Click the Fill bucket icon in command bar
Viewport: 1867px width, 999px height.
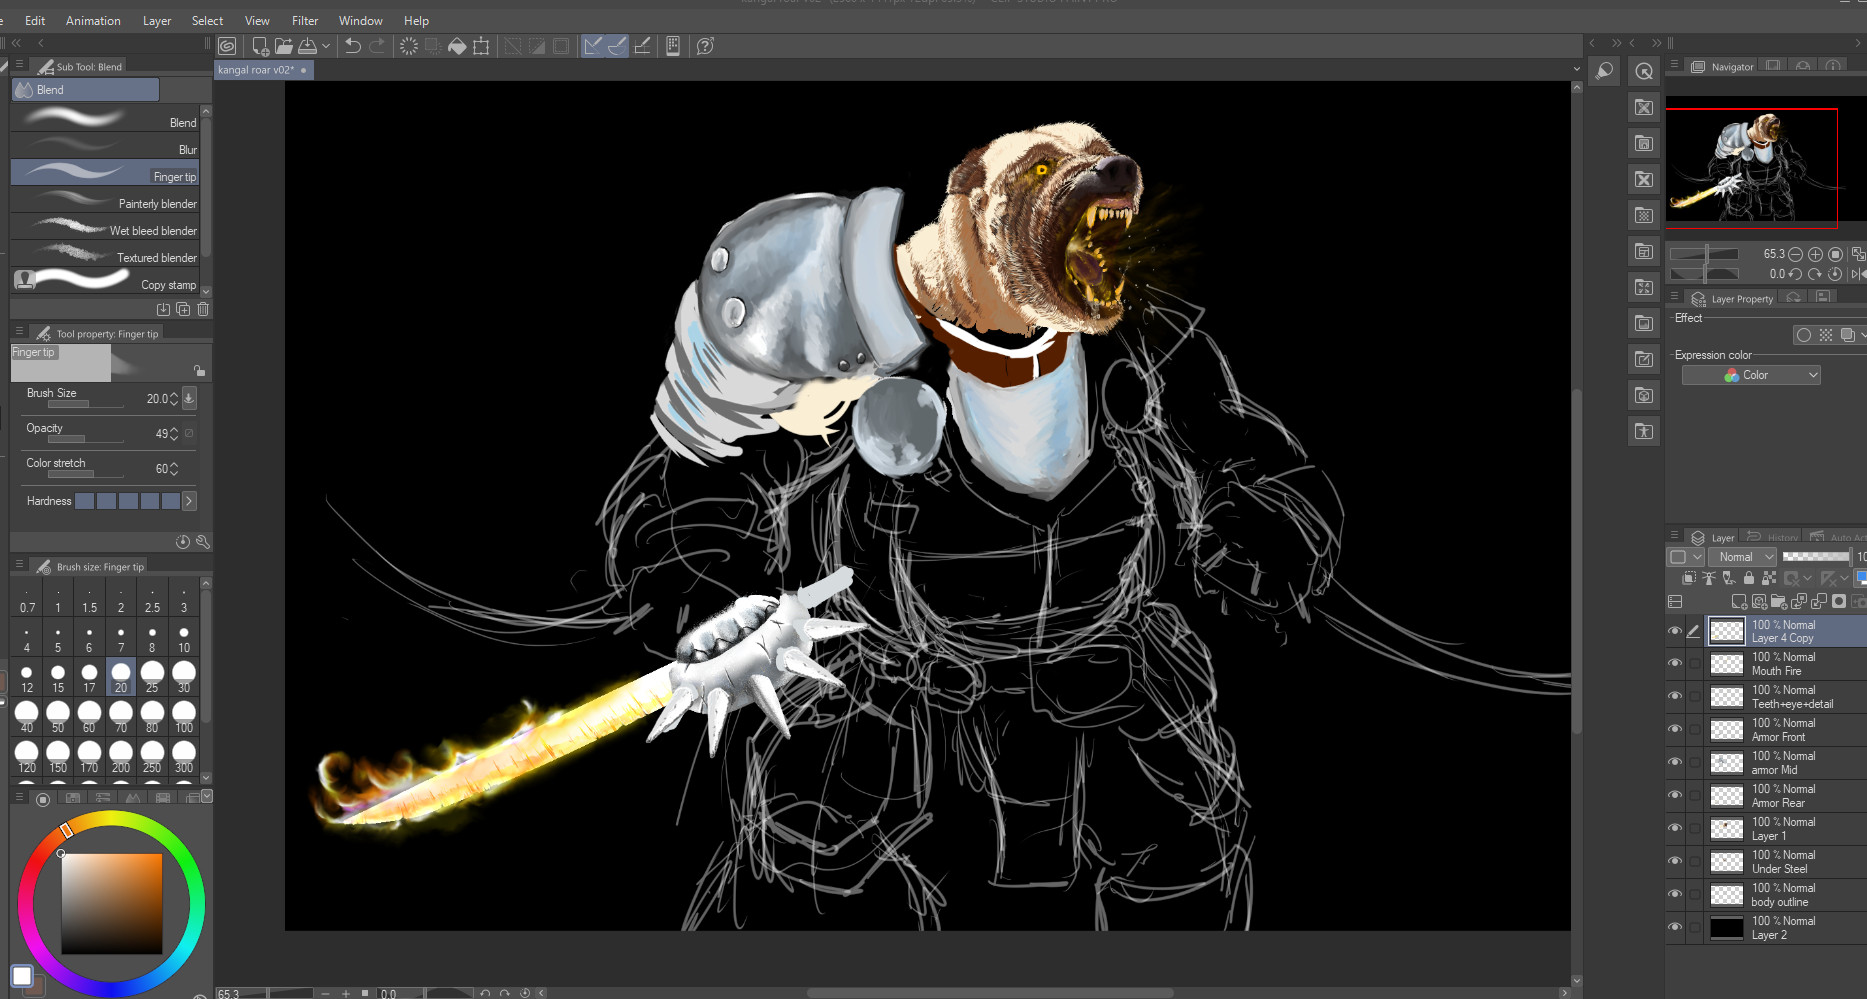(x=457, y=46)
